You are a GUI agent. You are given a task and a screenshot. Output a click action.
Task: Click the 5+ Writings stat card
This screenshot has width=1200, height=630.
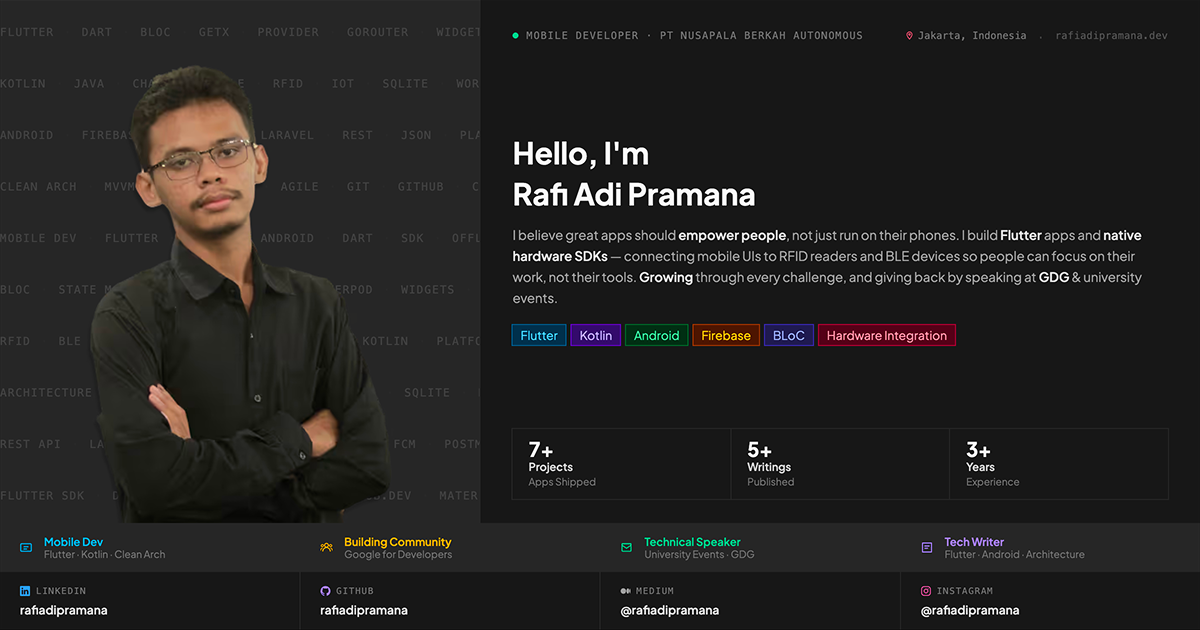pos(840,464)
